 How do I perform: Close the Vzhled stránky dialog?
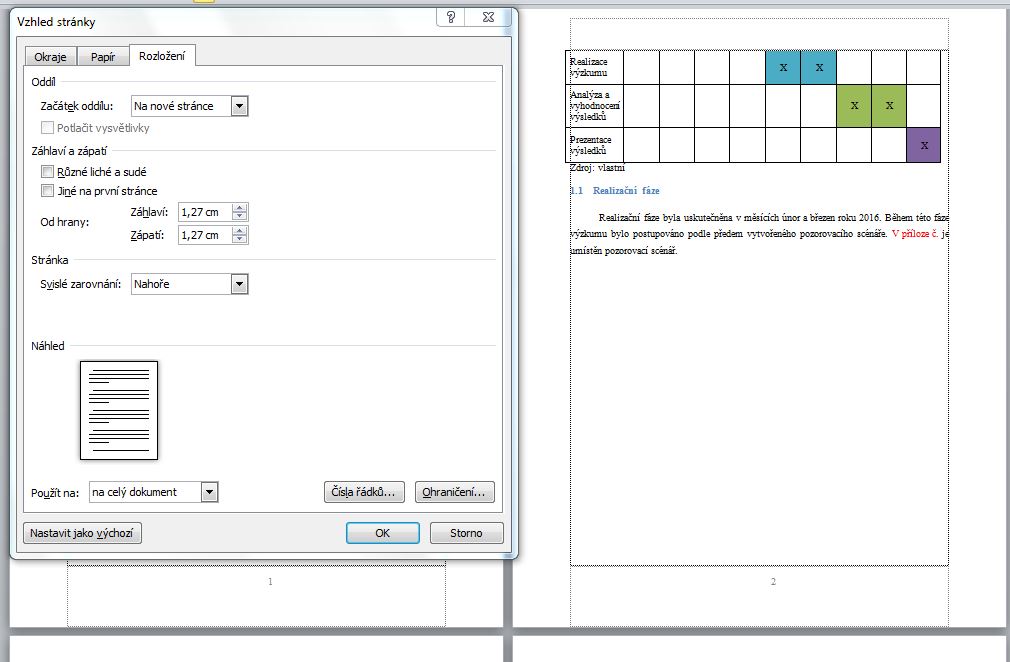[x=487, y=16]
